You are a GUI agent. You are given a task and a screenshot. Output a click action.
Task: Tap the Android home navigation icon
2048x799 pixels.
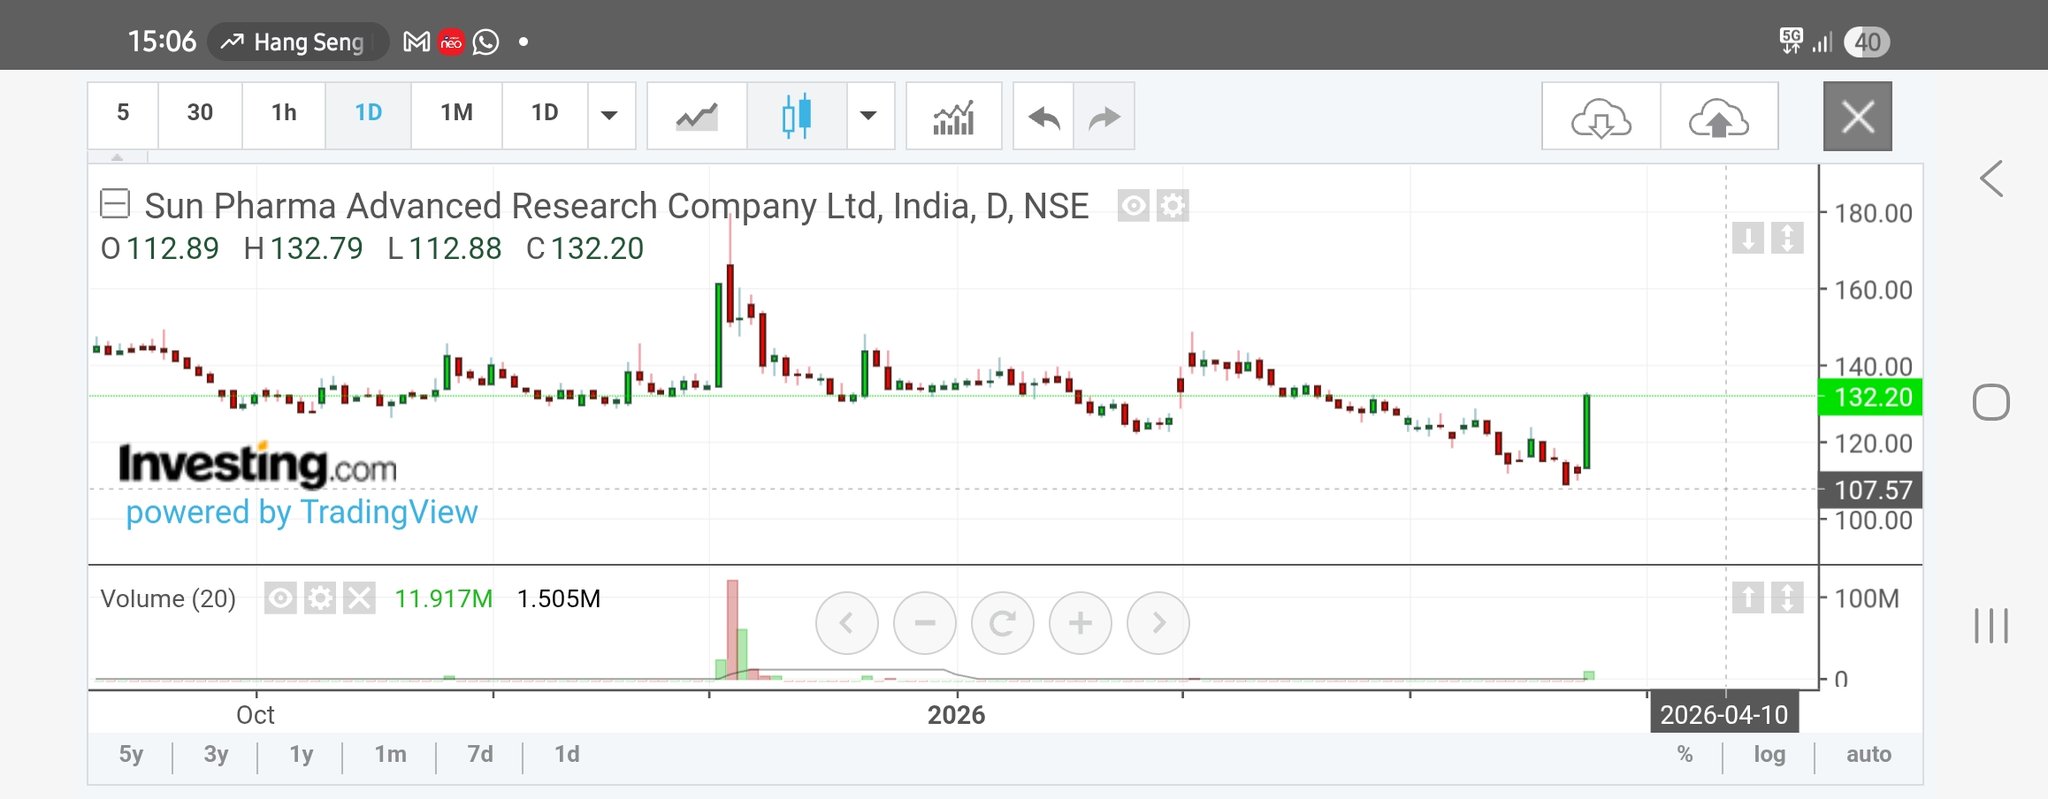click(1991, 402)
